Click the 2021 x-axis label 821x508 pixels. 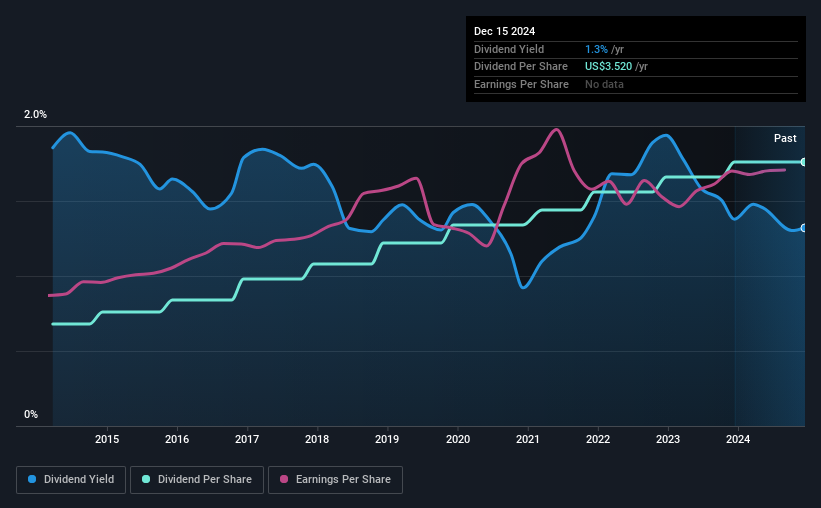point(528,439)
